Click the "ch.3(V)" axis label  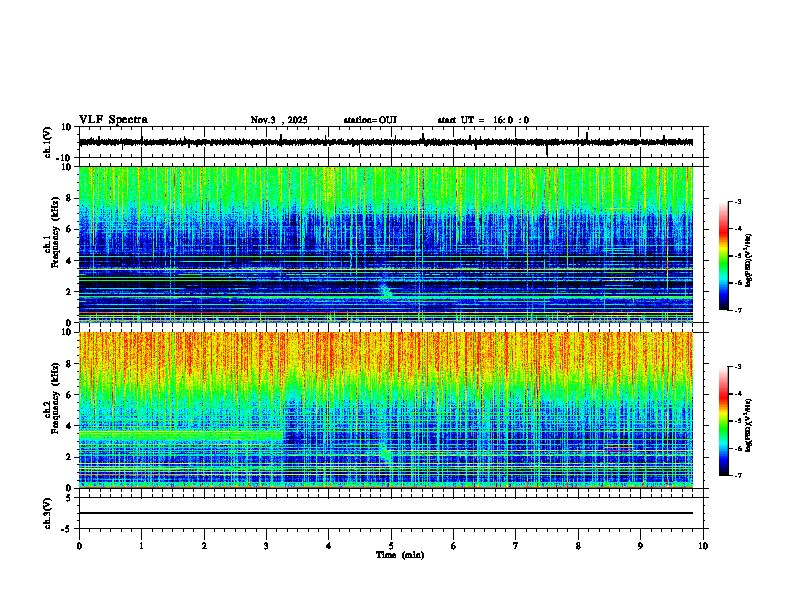48,513
